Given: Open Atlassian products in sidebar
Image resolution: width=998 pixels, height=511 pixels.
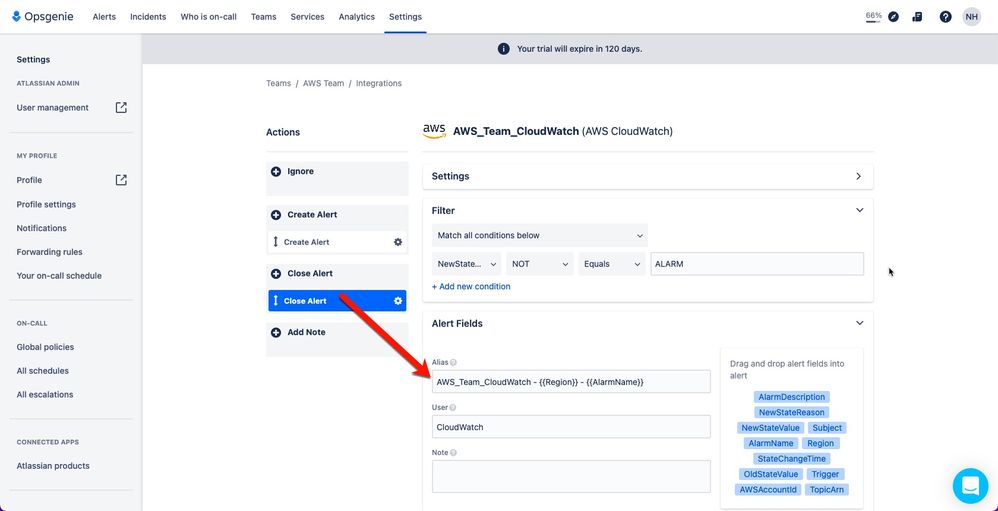Looking at the screenshot, I should coord(53,466).
